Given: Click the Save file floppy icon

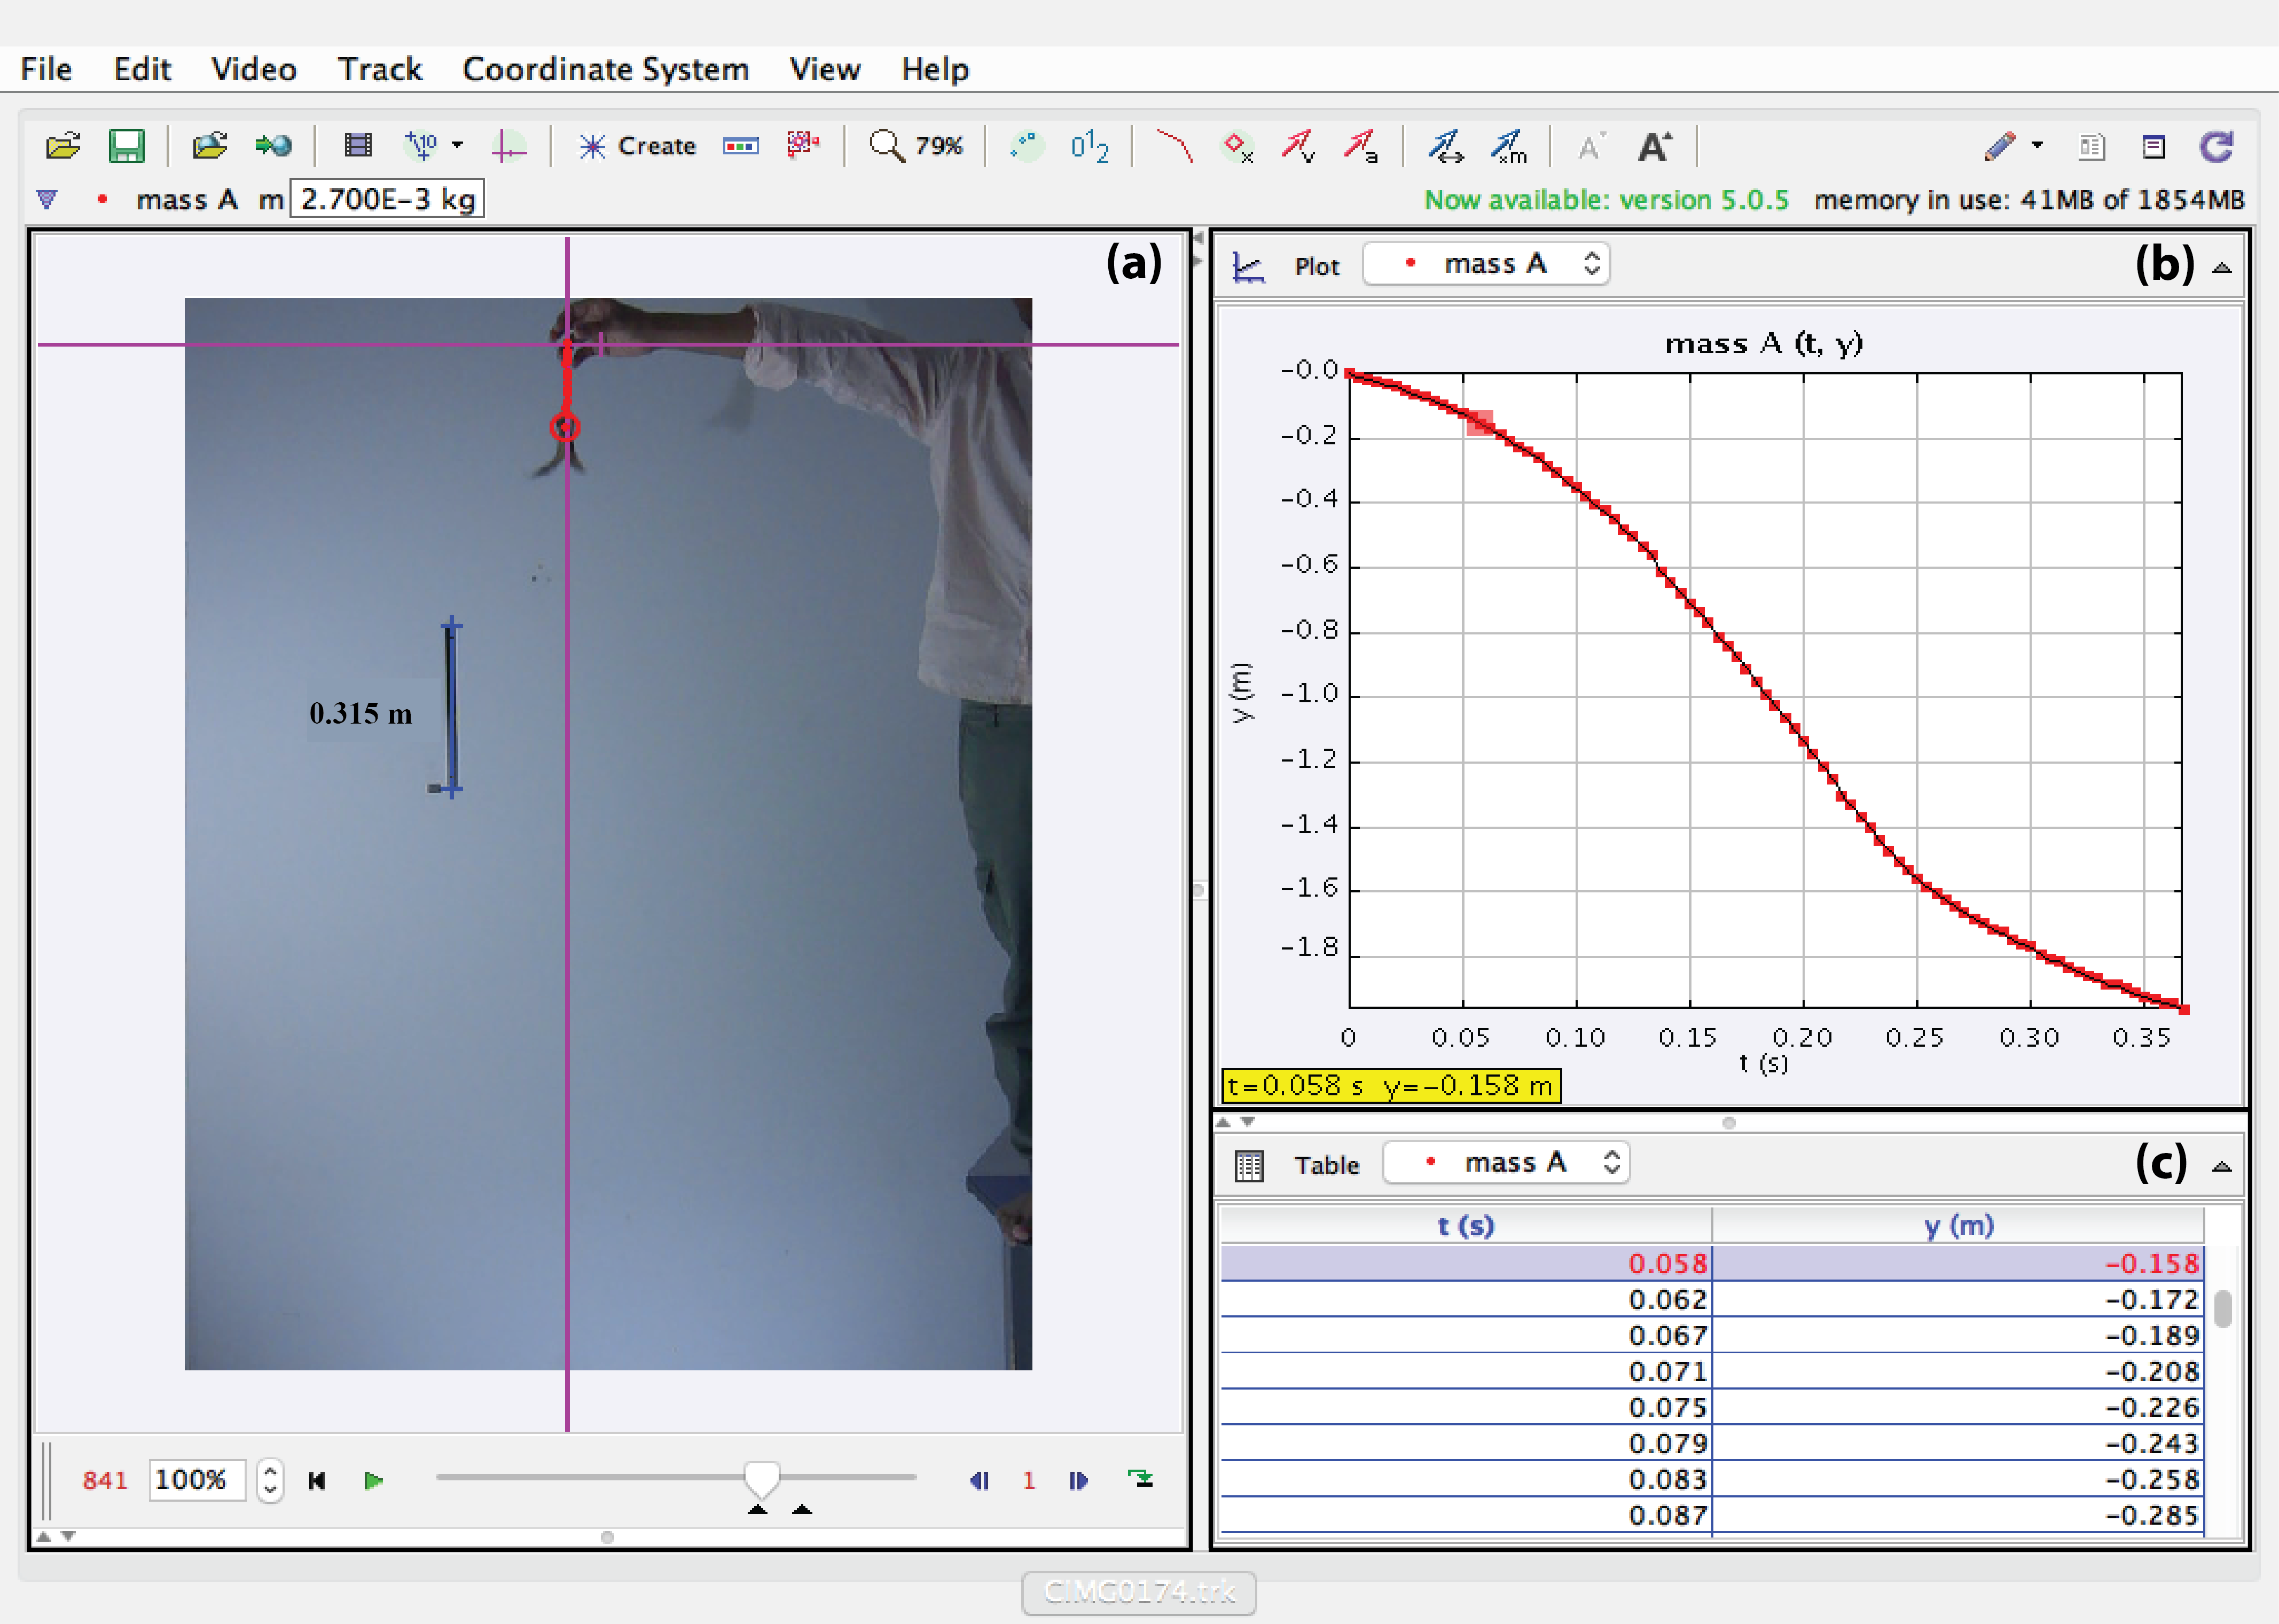Looking at the screenshot, I should [x=126, y=146].
